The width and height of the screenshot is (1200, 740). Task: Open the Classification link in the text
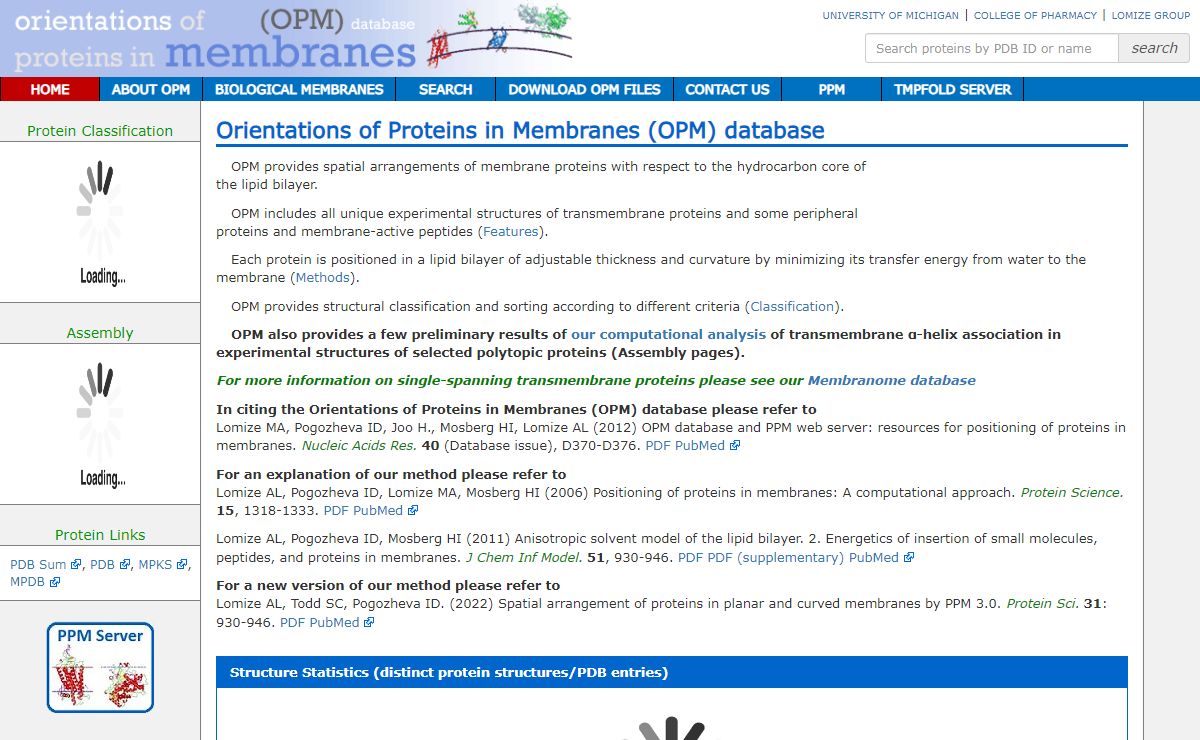coord(792,306)
